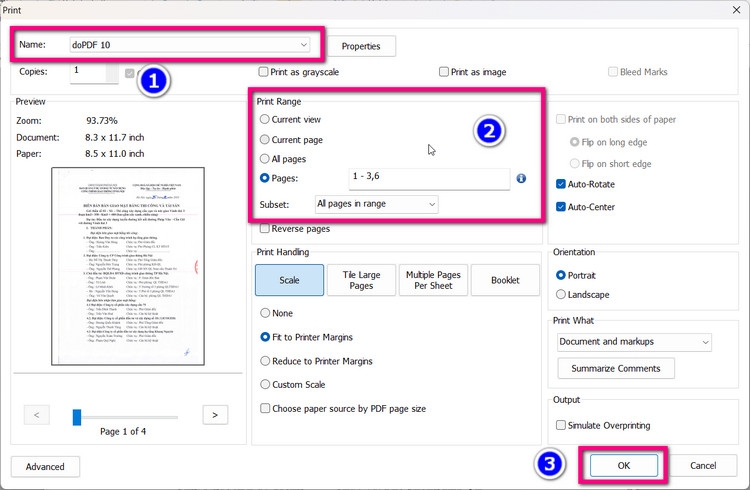Click OK to print
The height and width of the screenshot is (490, 750).
(x=624, y=466)
